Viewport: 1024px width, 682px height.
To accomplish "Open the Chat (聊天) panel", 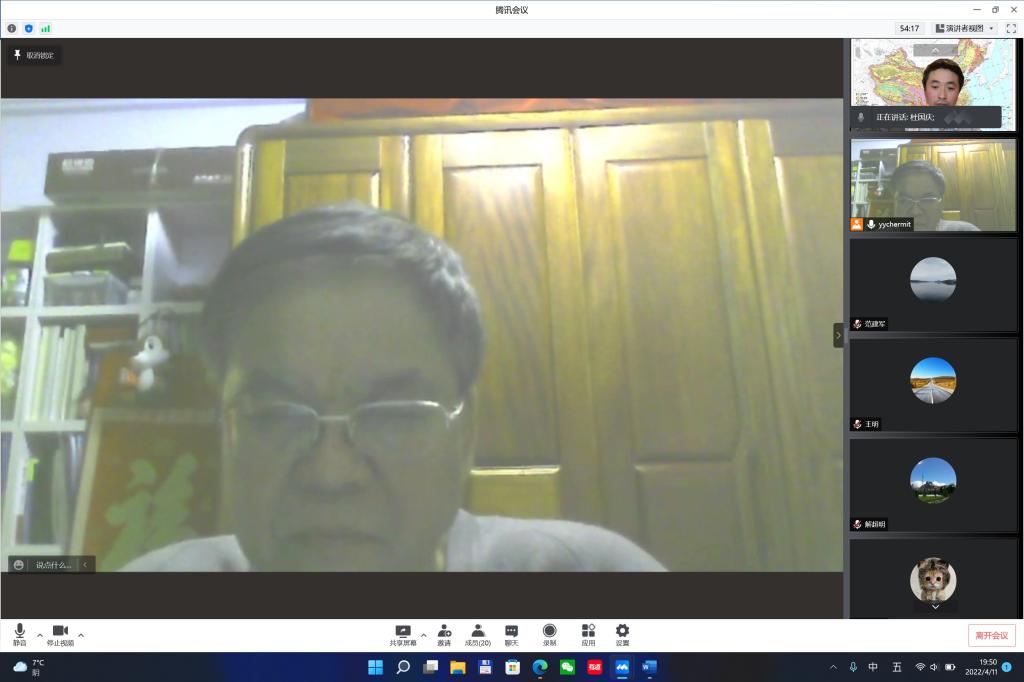I will click(511, 635).
